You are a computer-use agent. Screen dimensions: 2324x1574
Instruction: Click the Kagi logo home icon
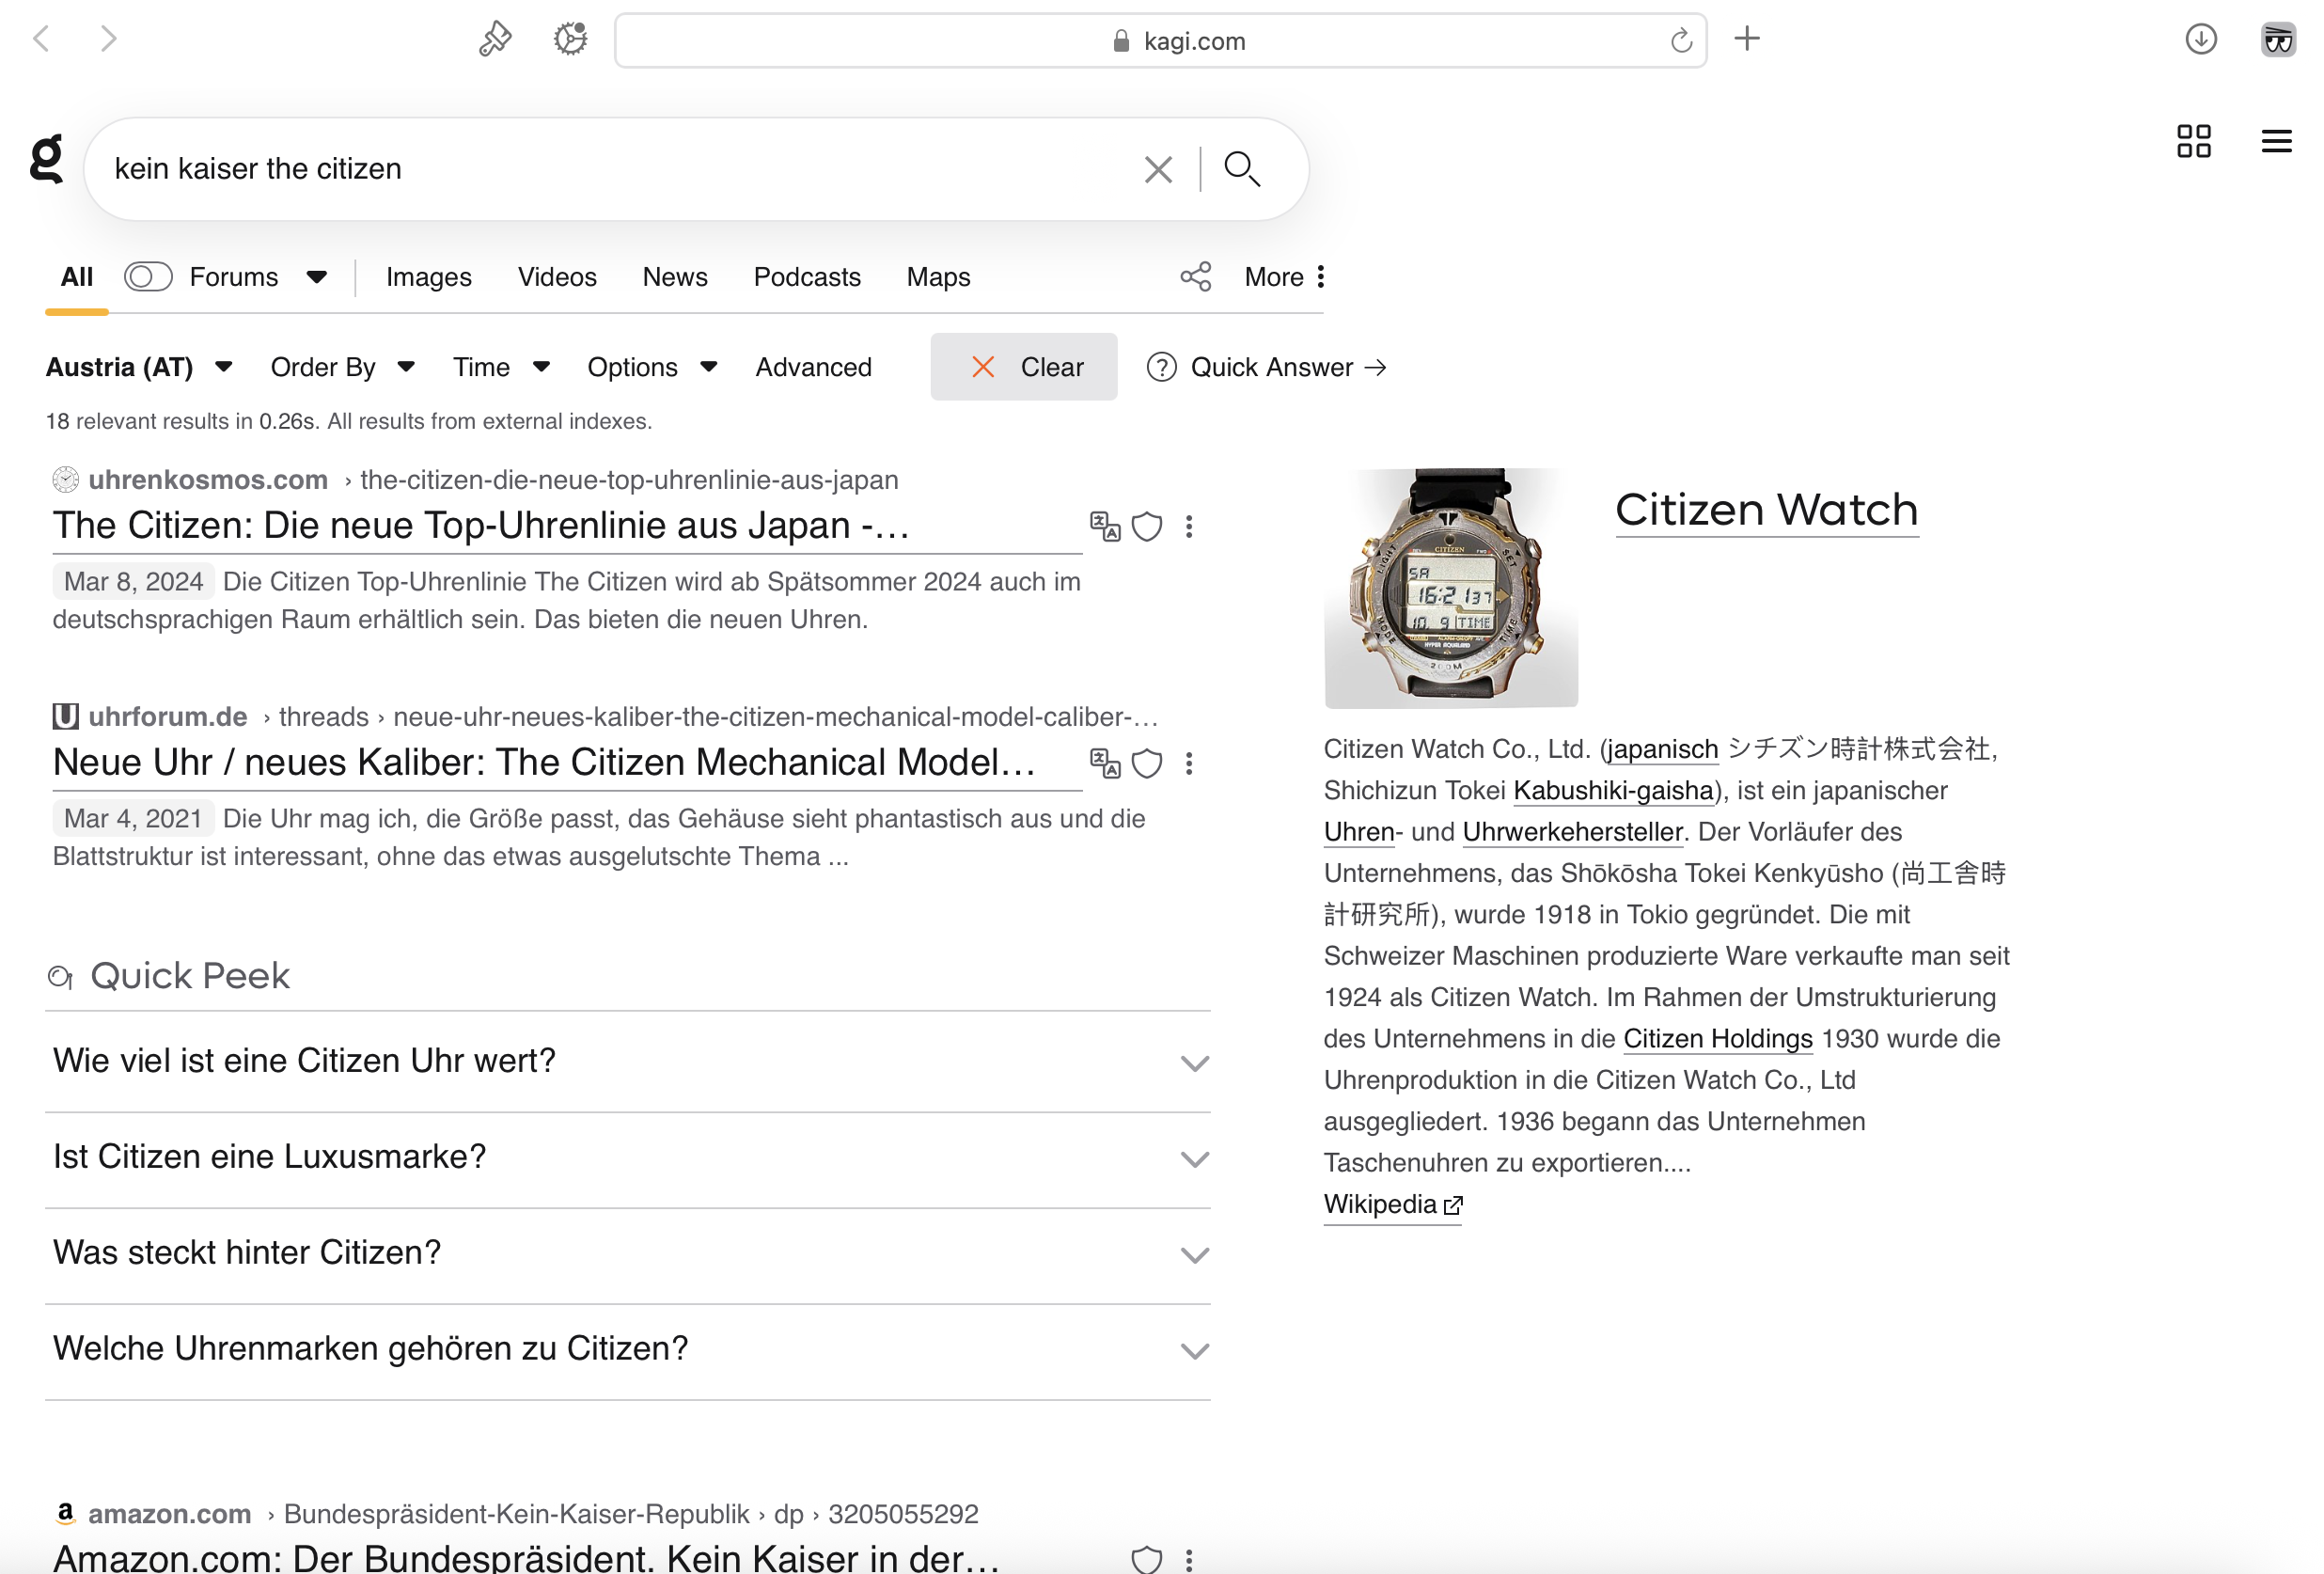pyautogui.click(x=46, y=160)
